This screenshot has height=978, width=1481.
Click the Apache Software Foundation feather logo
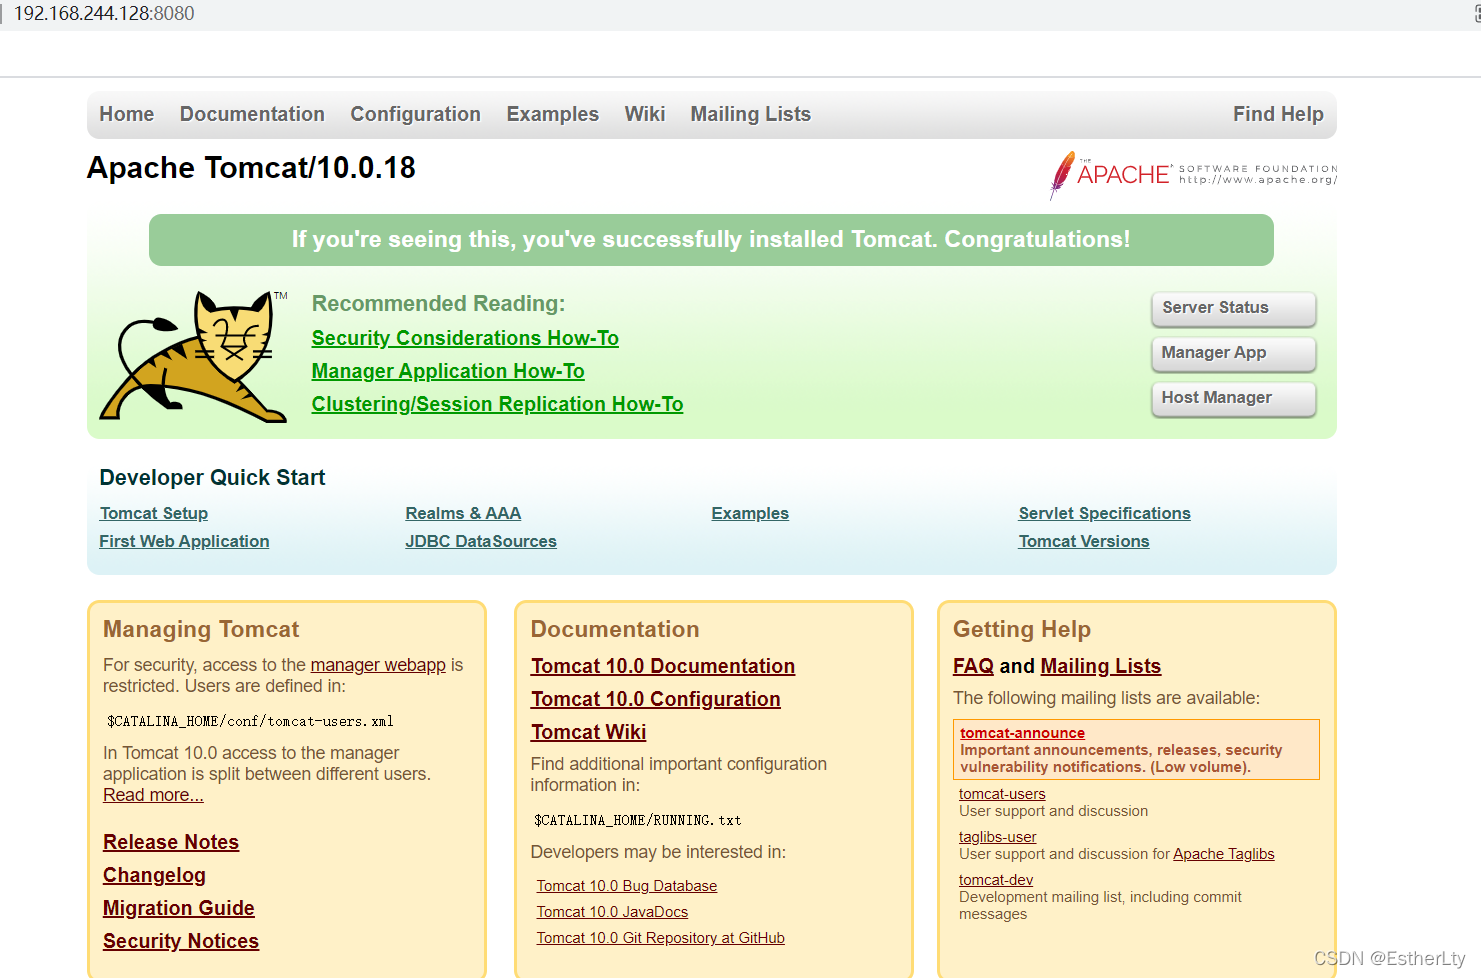point(1192,175)
